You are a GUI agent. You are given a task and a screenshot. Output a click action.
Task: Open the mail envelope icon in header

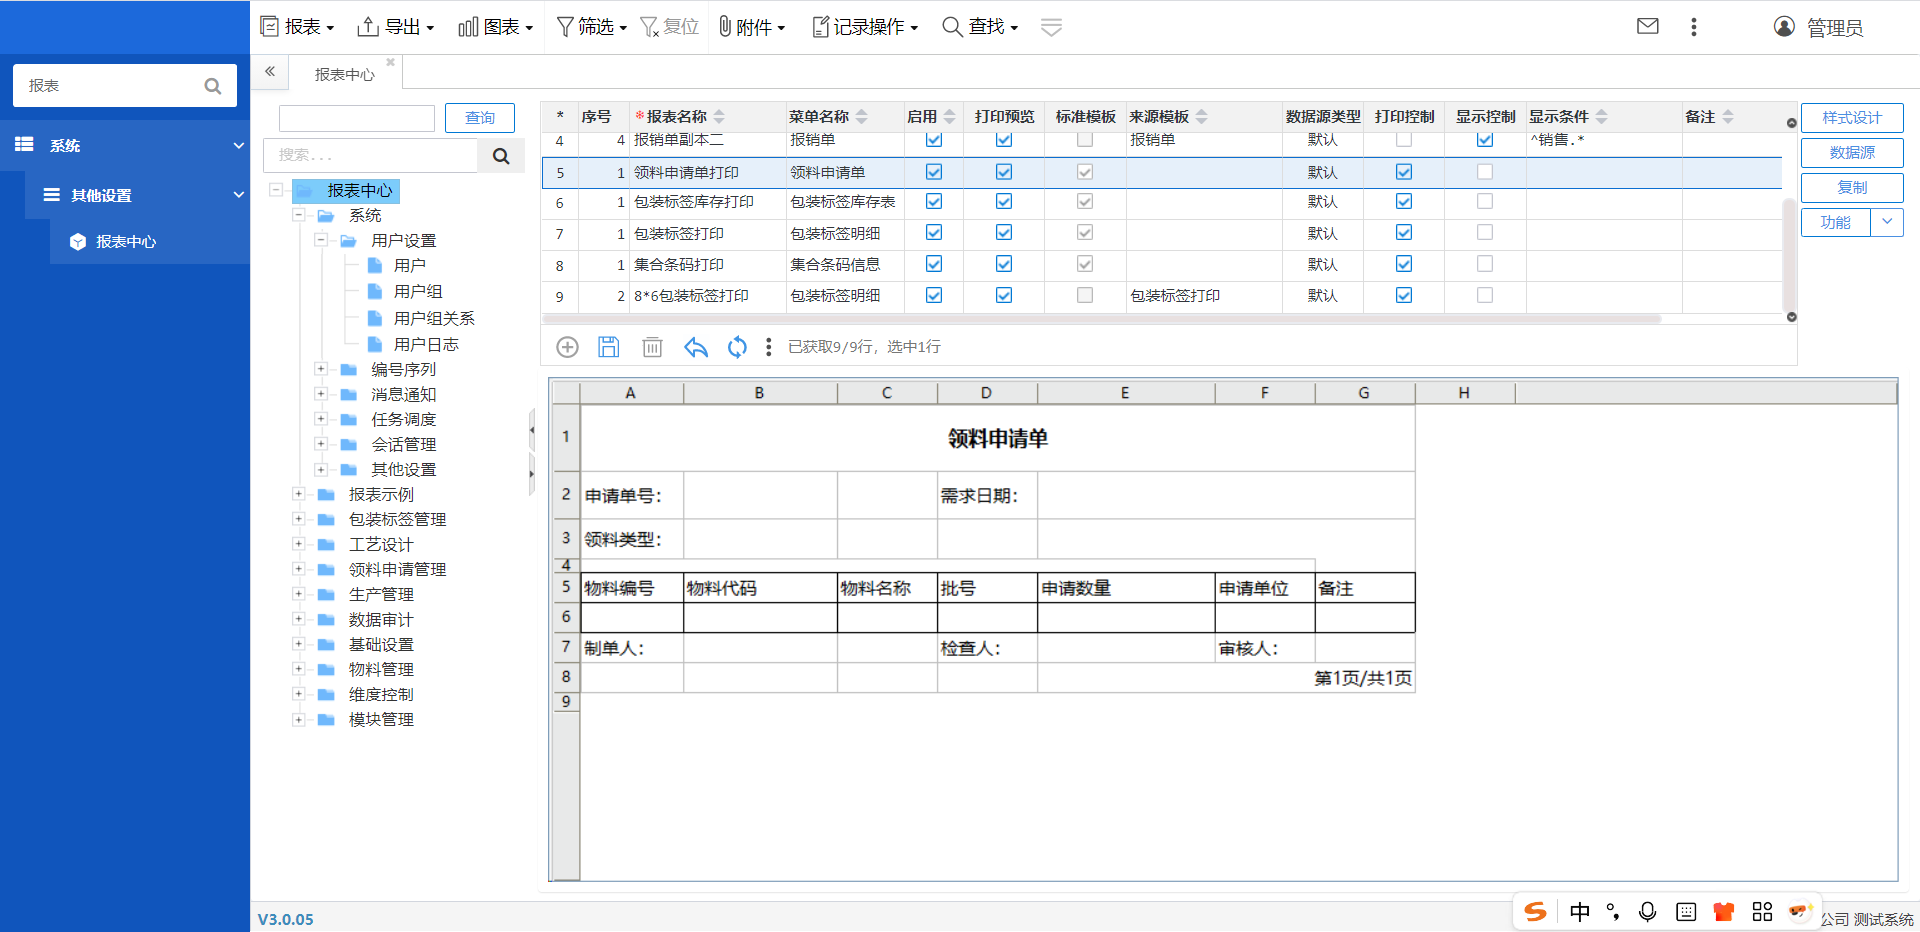pyautogui.click(x=1648, y=27)
